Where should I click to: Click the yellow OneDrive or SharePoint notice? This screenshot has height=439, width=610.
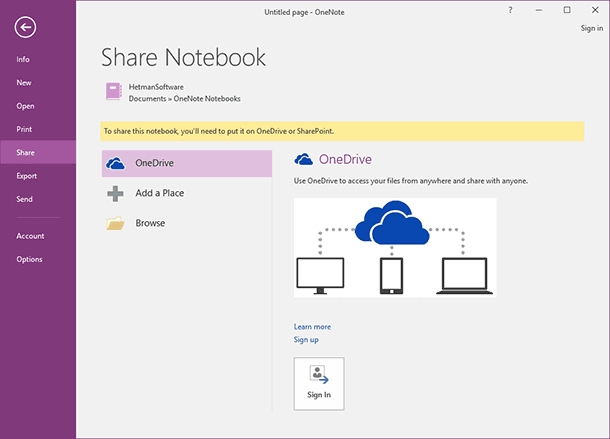342,131
